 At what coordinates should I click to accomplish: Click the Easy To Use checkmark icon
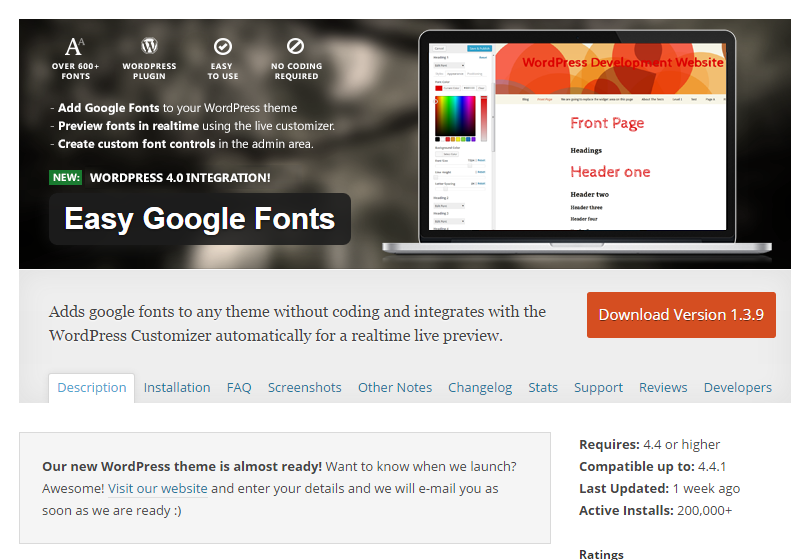pyautogui.click(x=223, y=46)
